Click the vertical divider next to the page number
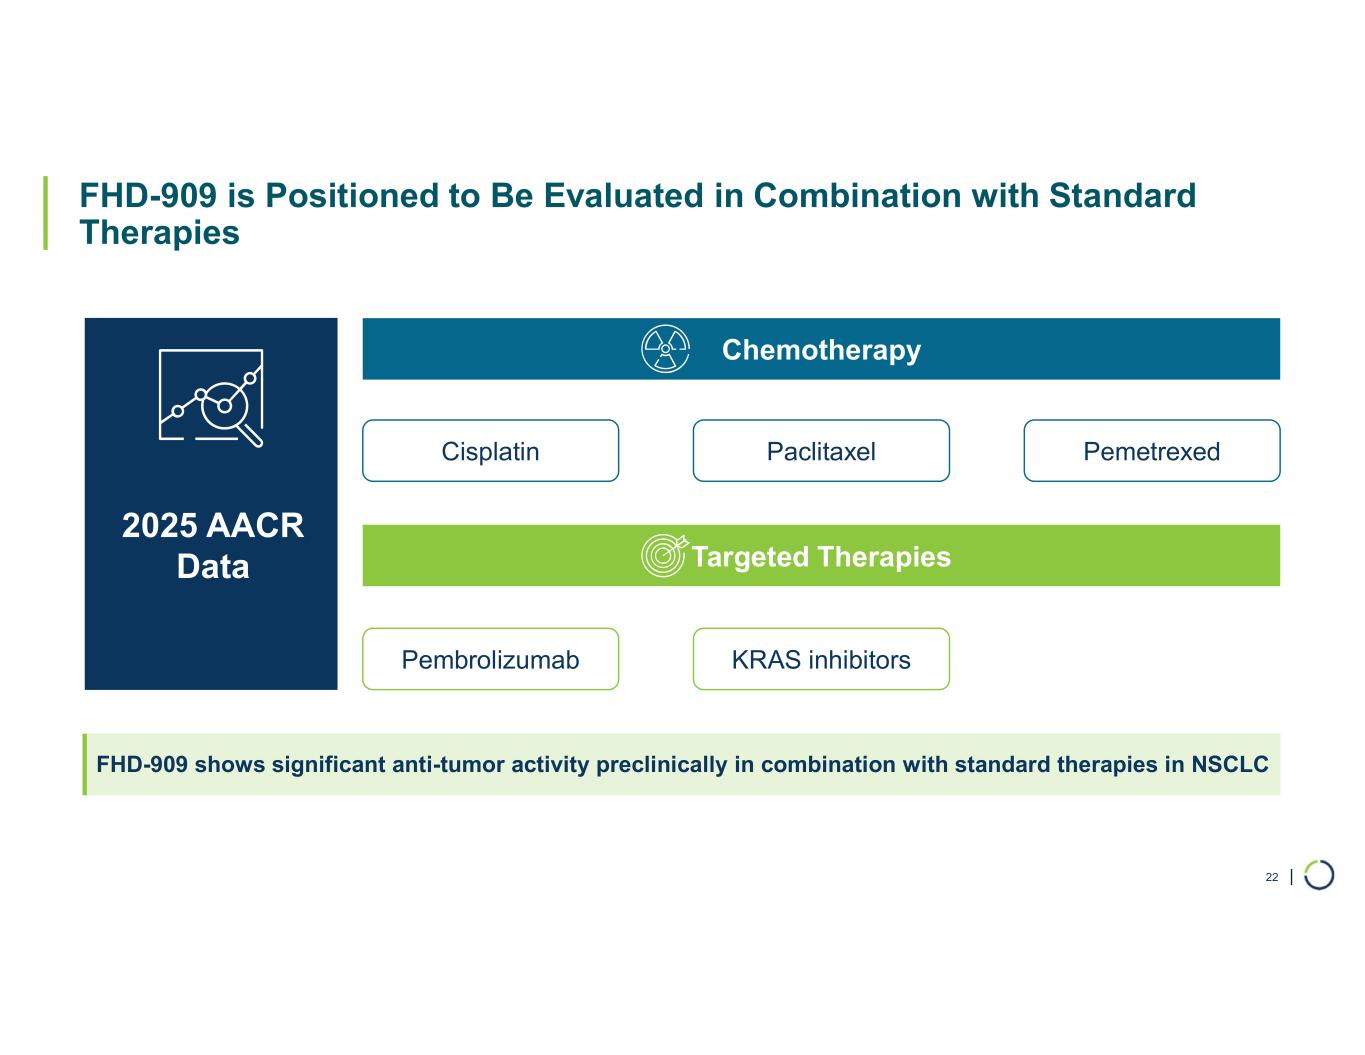Viewport: 1365px width, 1055px height. click(x=1292, y=877)
